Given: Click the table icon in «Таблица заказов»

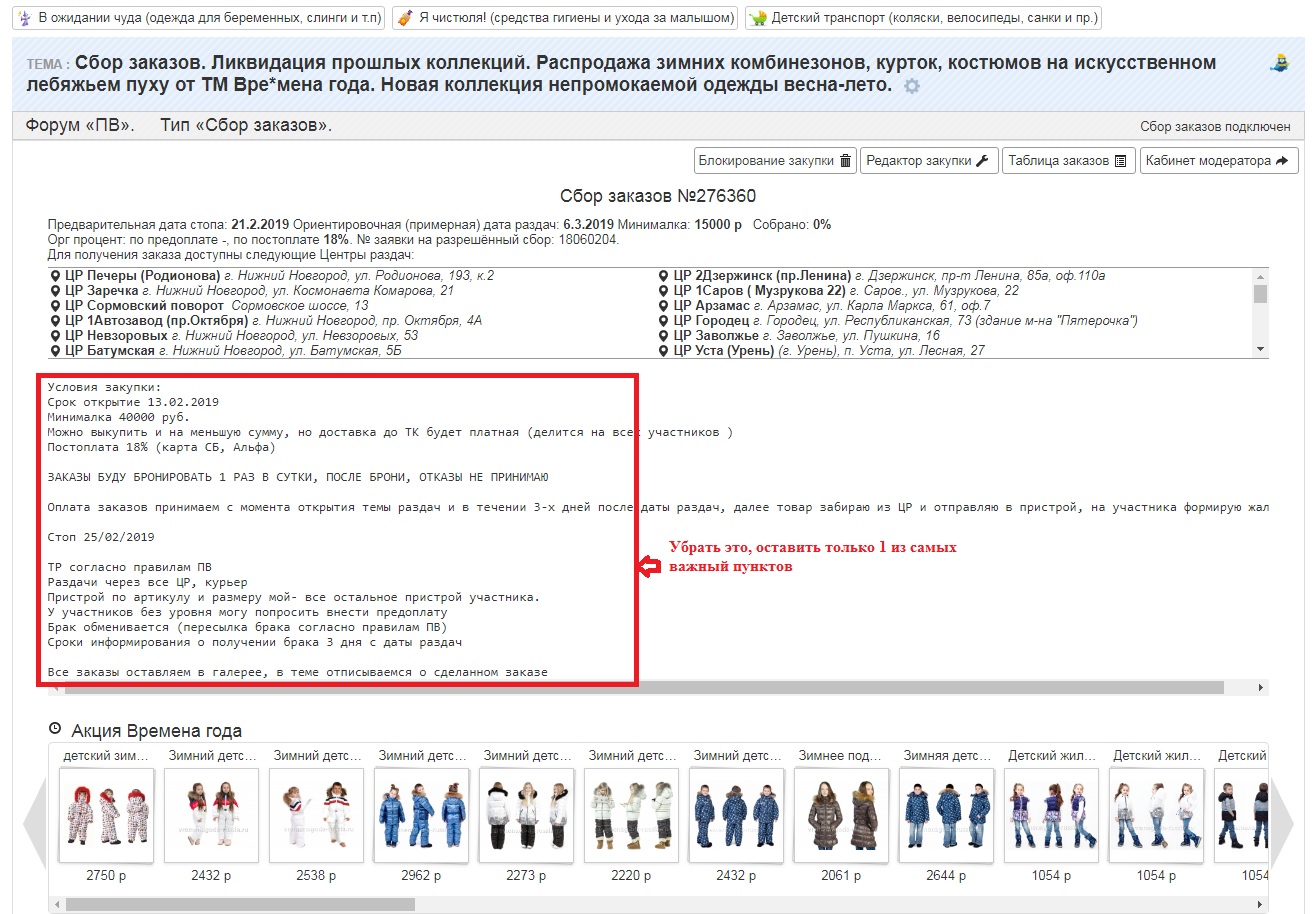Looking at the screenshot, I should coord(1121,161).
